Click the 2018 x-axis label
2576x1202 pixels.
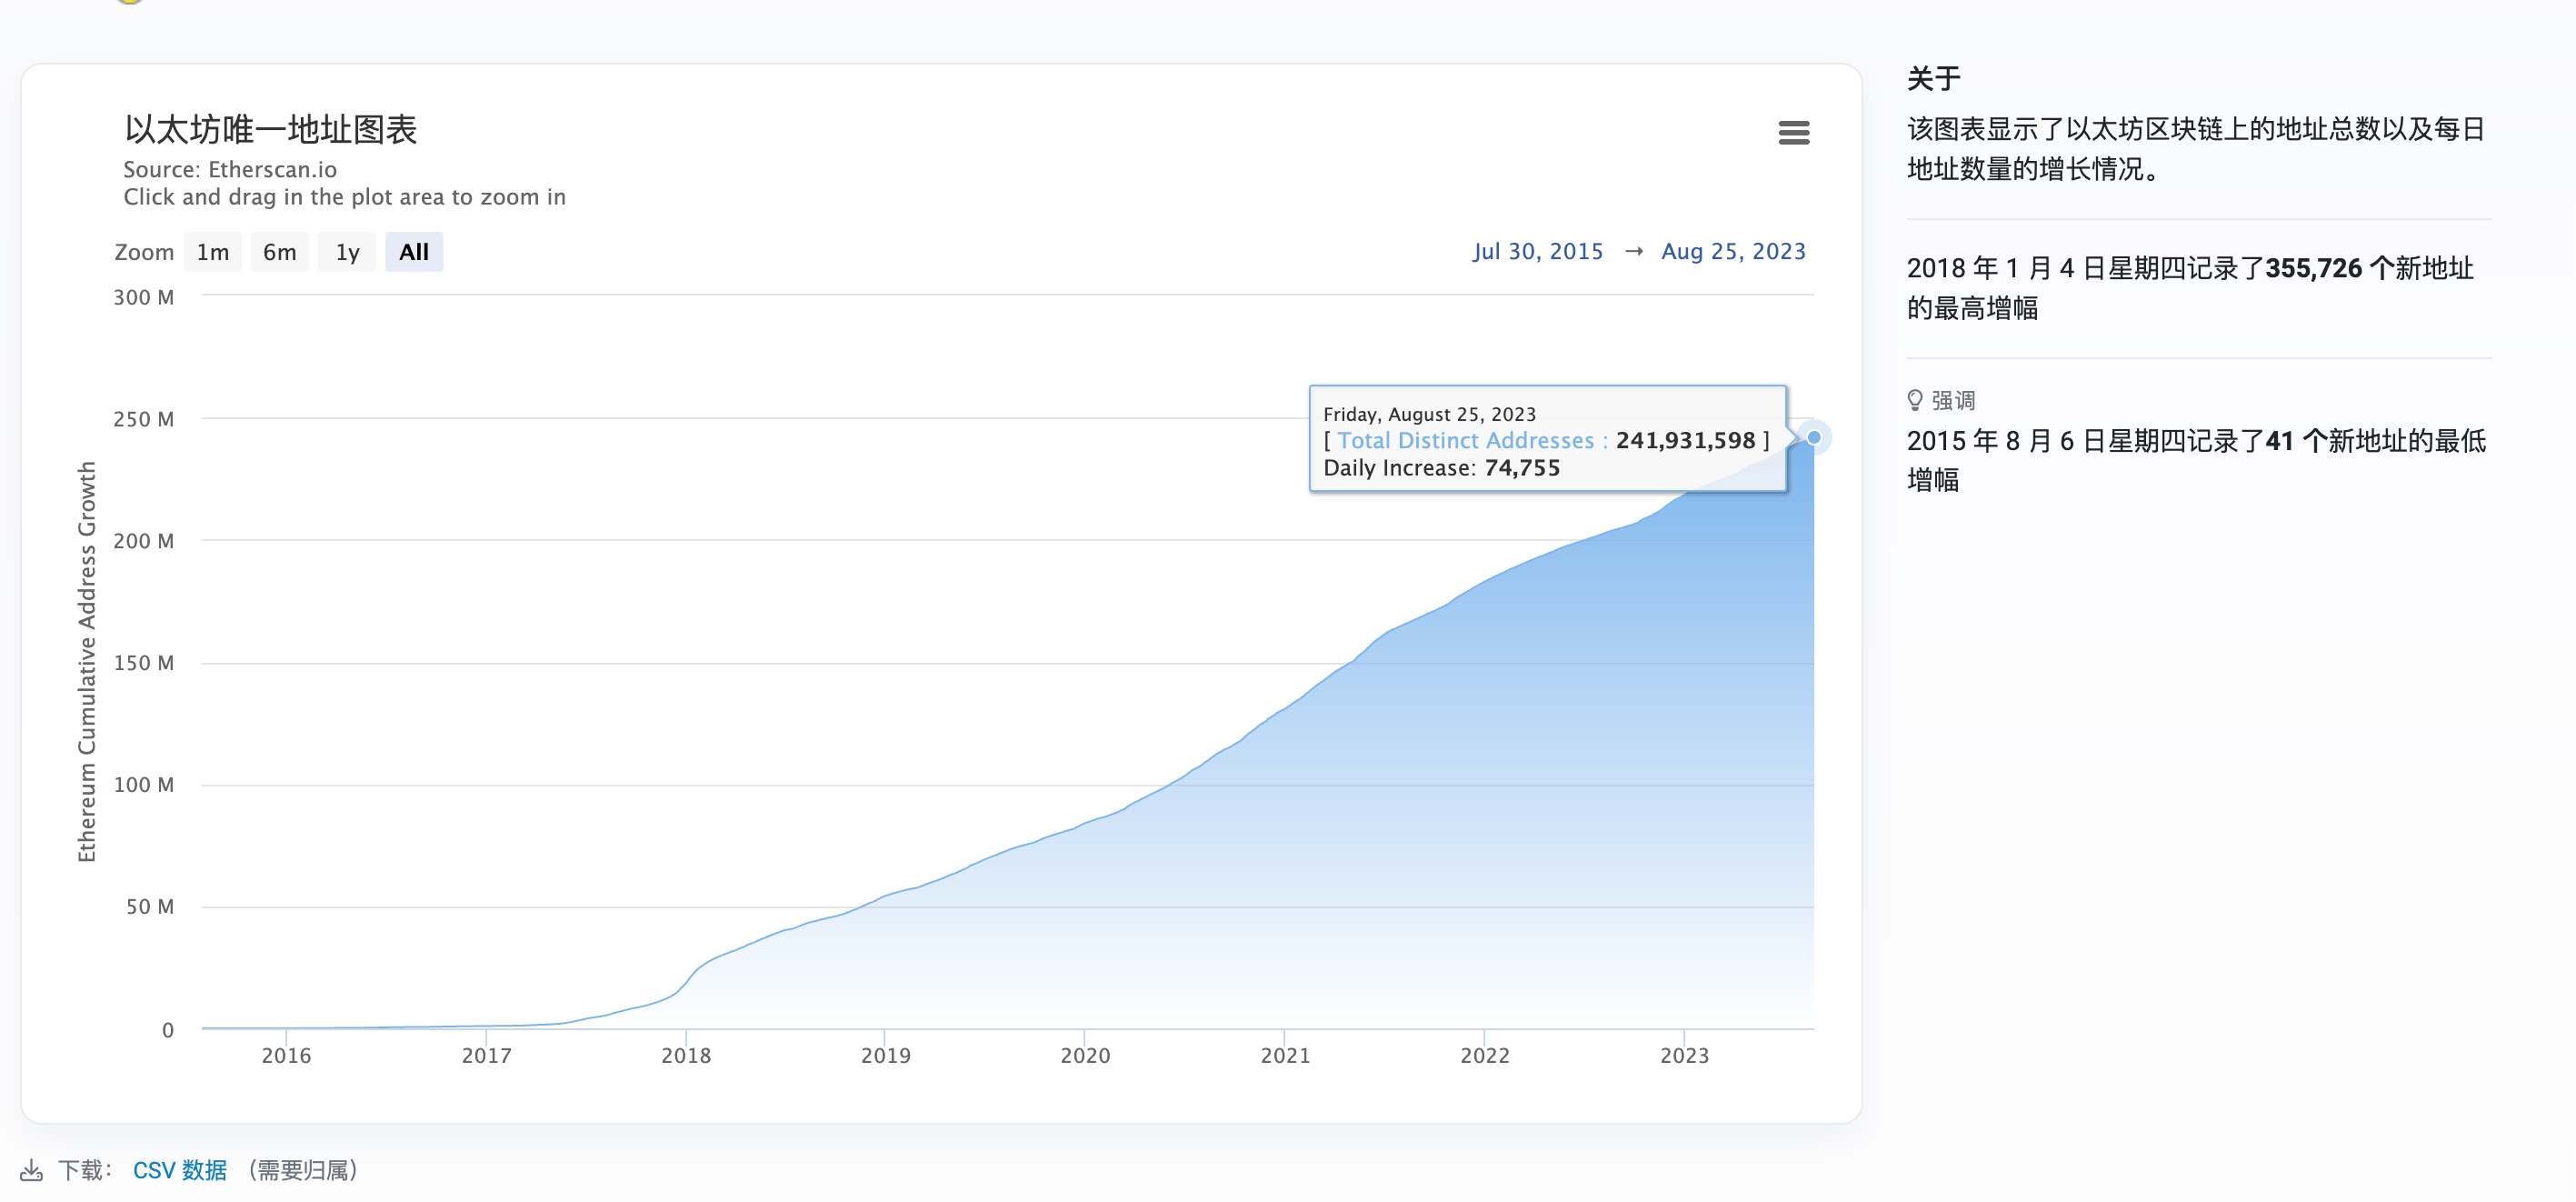[686, 1055]
